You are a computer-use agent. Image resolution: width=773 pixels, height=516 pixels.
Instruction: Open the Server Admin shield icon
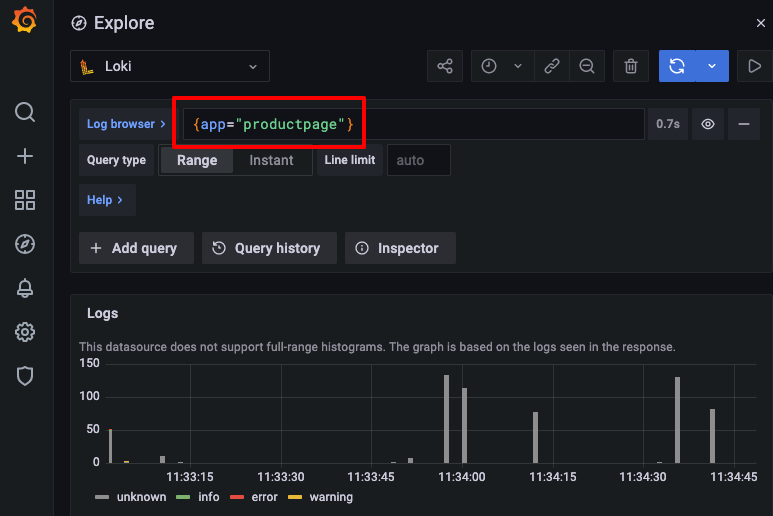pyautogui.click(x=25, y=376)
